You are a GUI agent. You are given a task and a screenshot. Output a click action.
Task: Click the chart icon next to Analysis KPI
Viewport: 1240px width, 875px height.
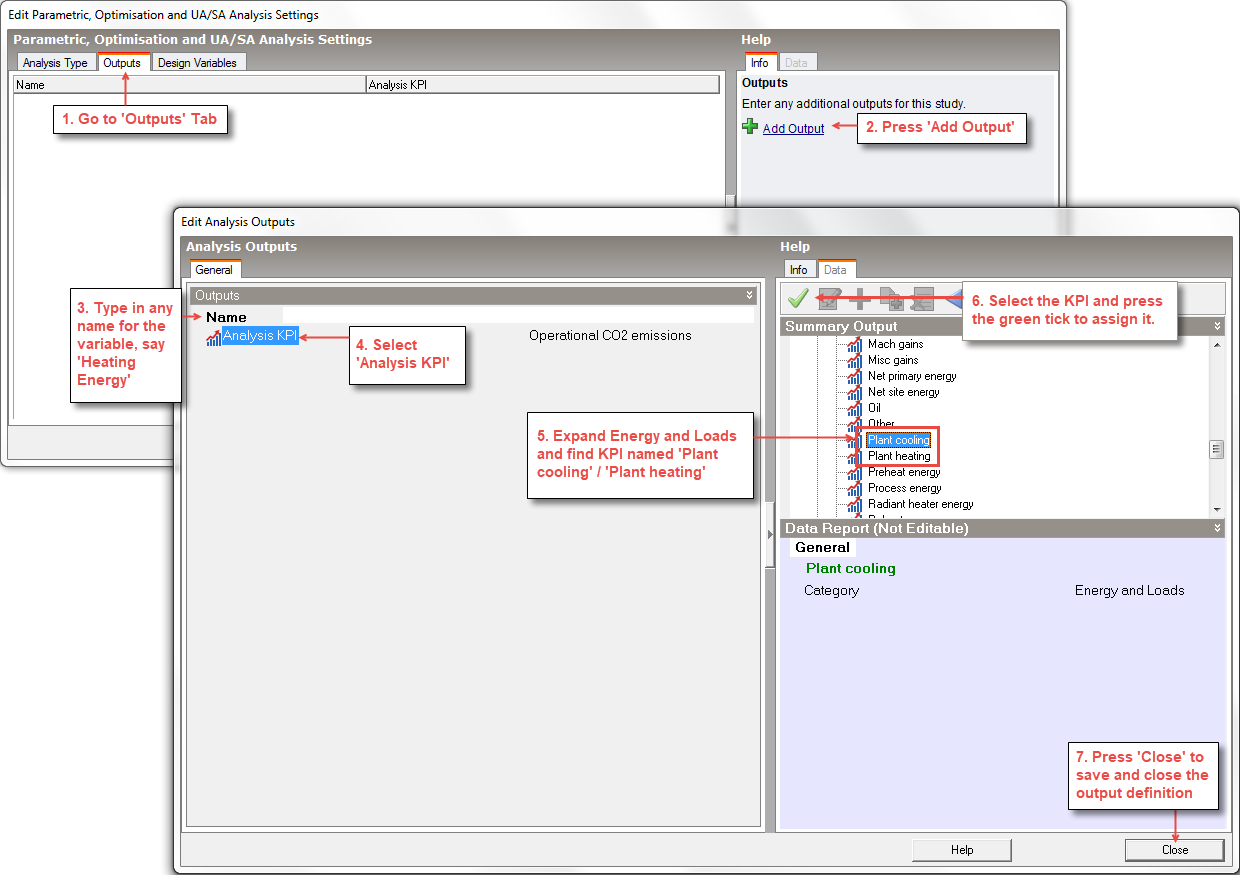[213, 337]
